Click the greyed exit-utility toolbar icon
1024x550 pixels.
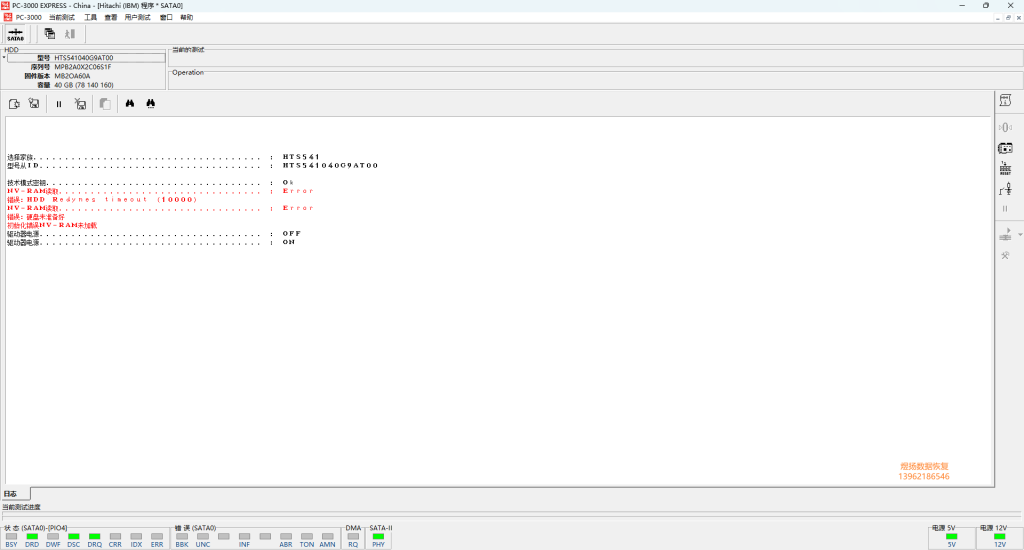coord(70,33)
